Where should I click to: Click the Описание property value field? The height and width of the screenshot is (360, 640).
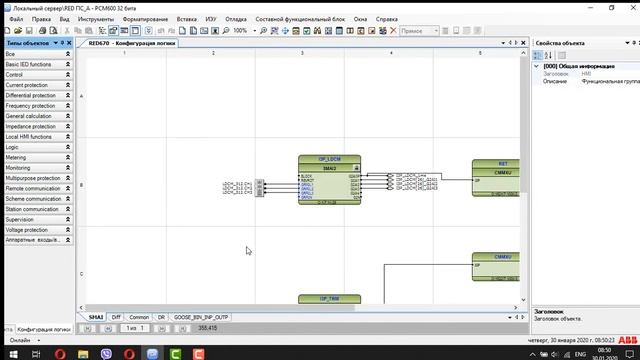pyautogui.click(x=610, y=81)
